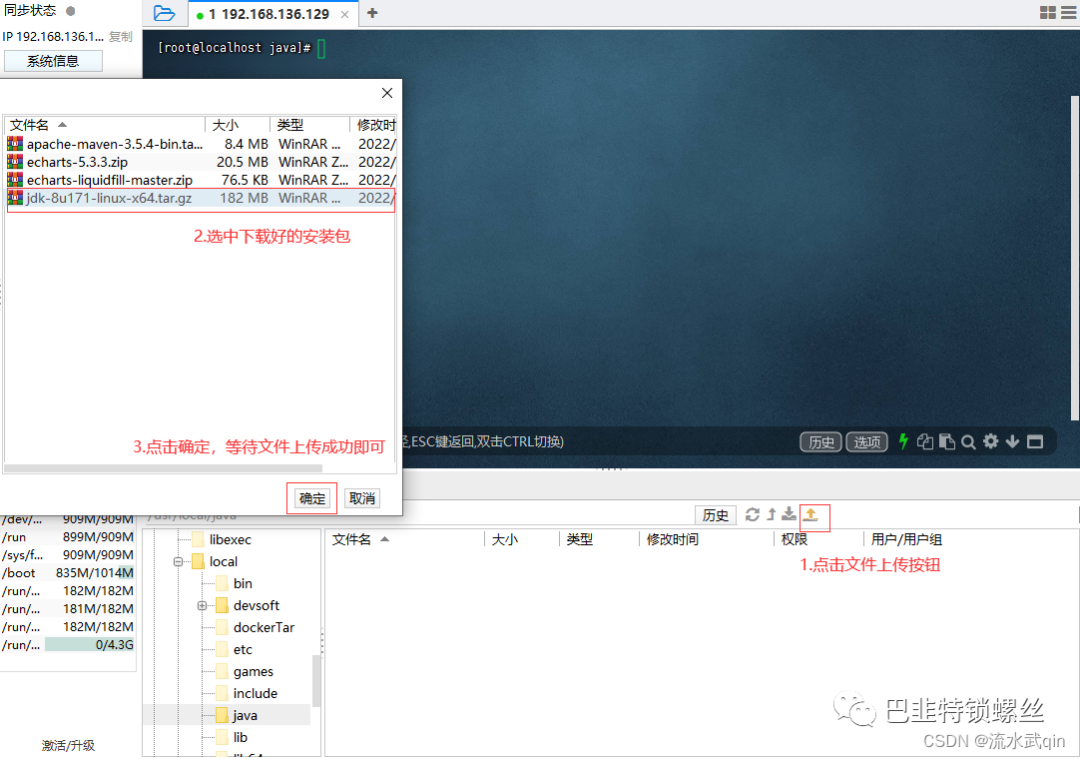The image size is (1080, 759).
Task: Click the file download icon
Action: (789, 514)
